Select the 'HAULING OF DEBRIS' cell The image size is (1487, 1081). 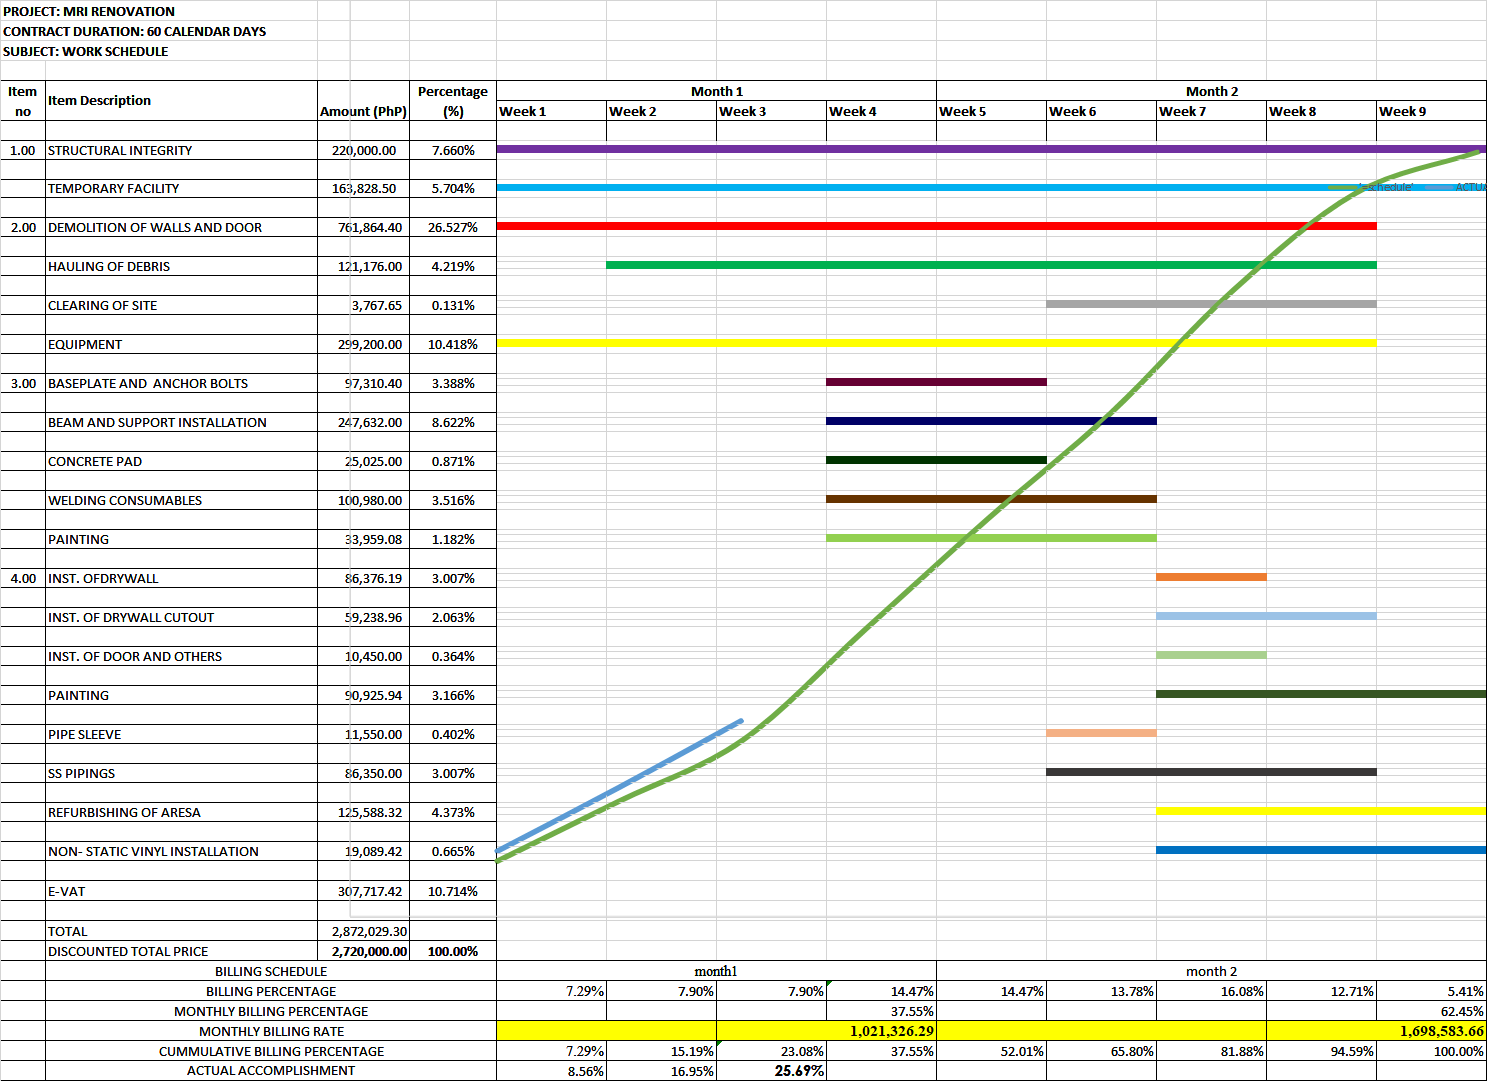(x=181, y=266)
